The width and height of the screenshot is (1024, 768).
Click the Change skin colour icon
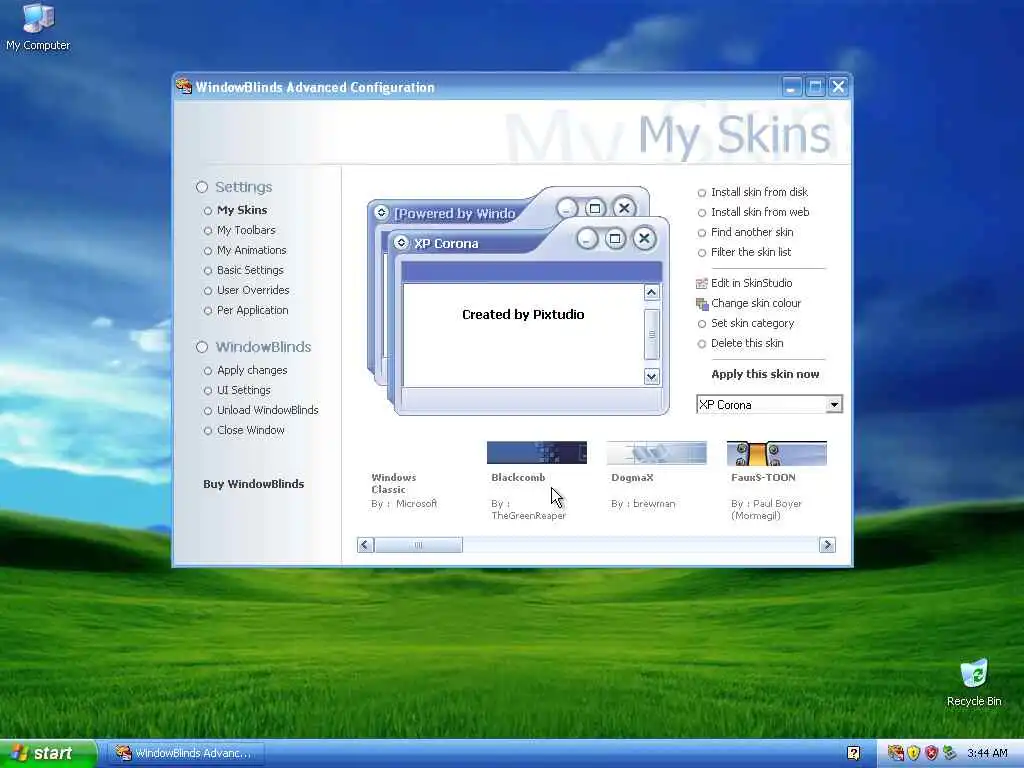[702, 304]
